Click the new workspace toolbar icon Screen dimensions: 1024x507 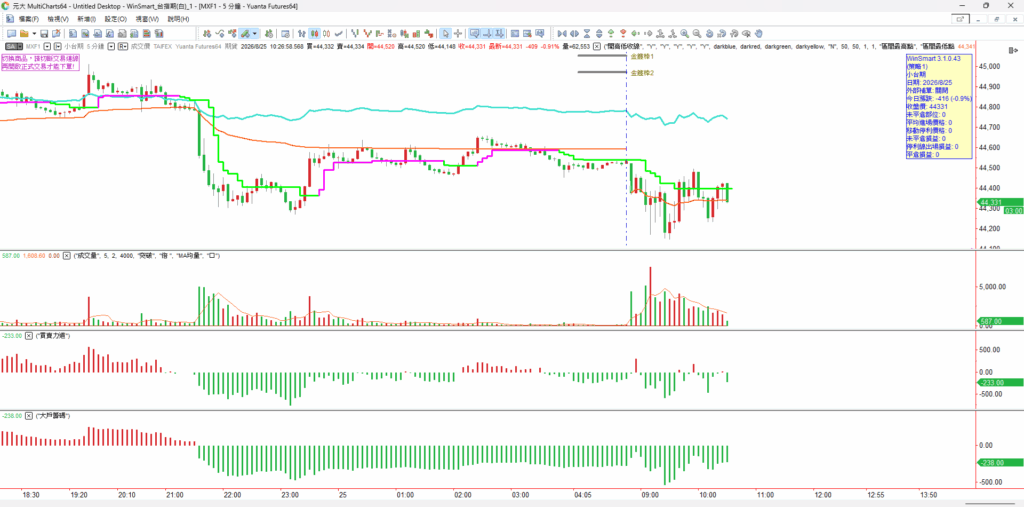[x=11, y=33]
